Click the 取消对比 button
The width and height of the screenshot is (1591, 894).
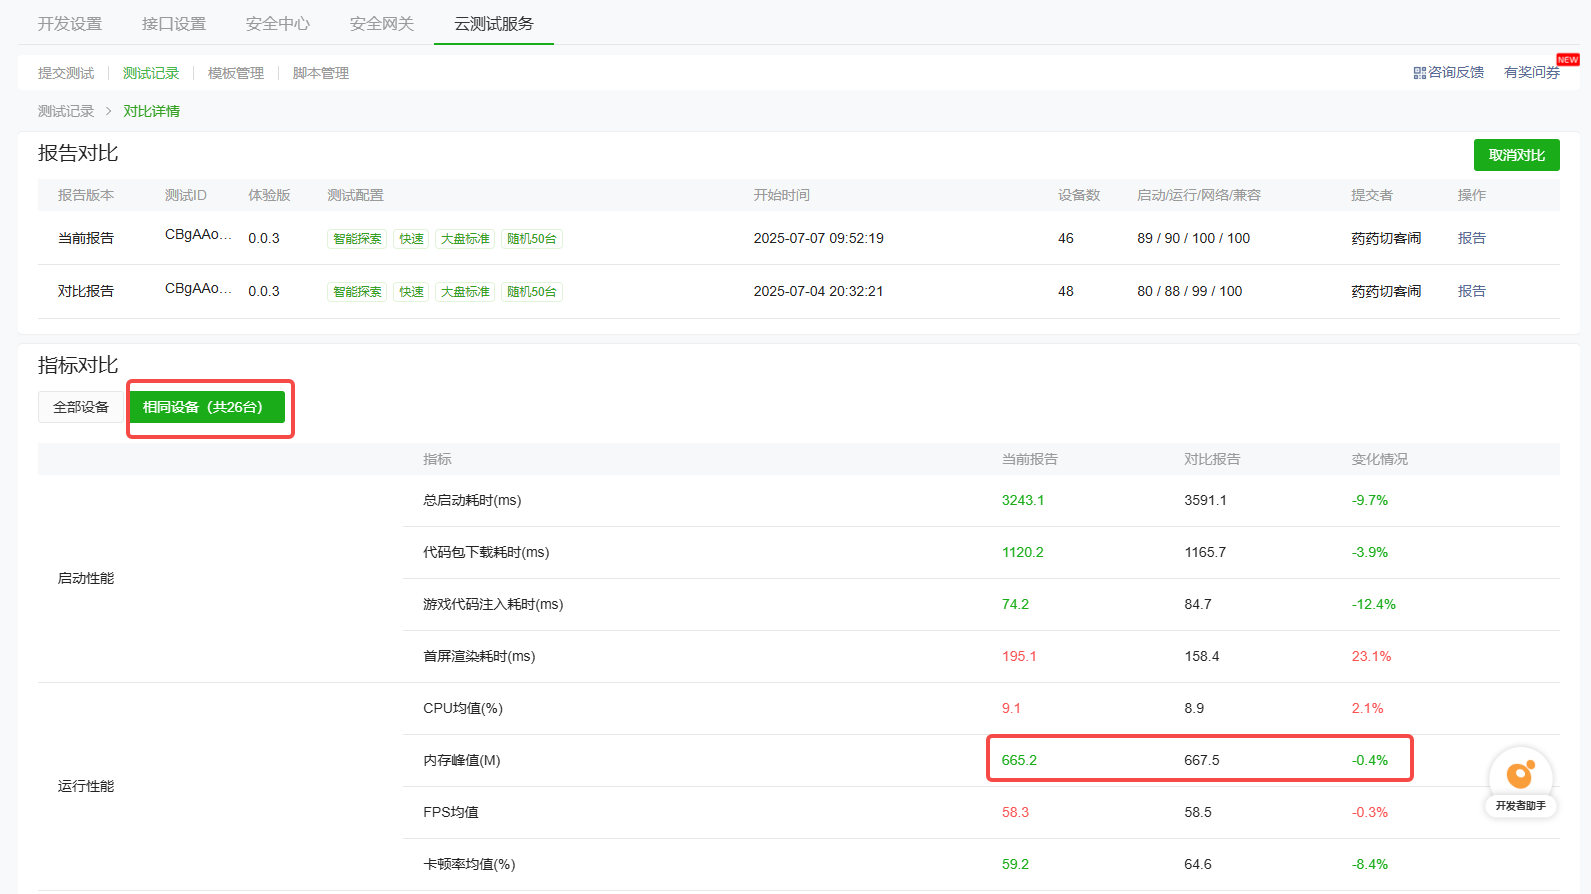point(1517,155)
